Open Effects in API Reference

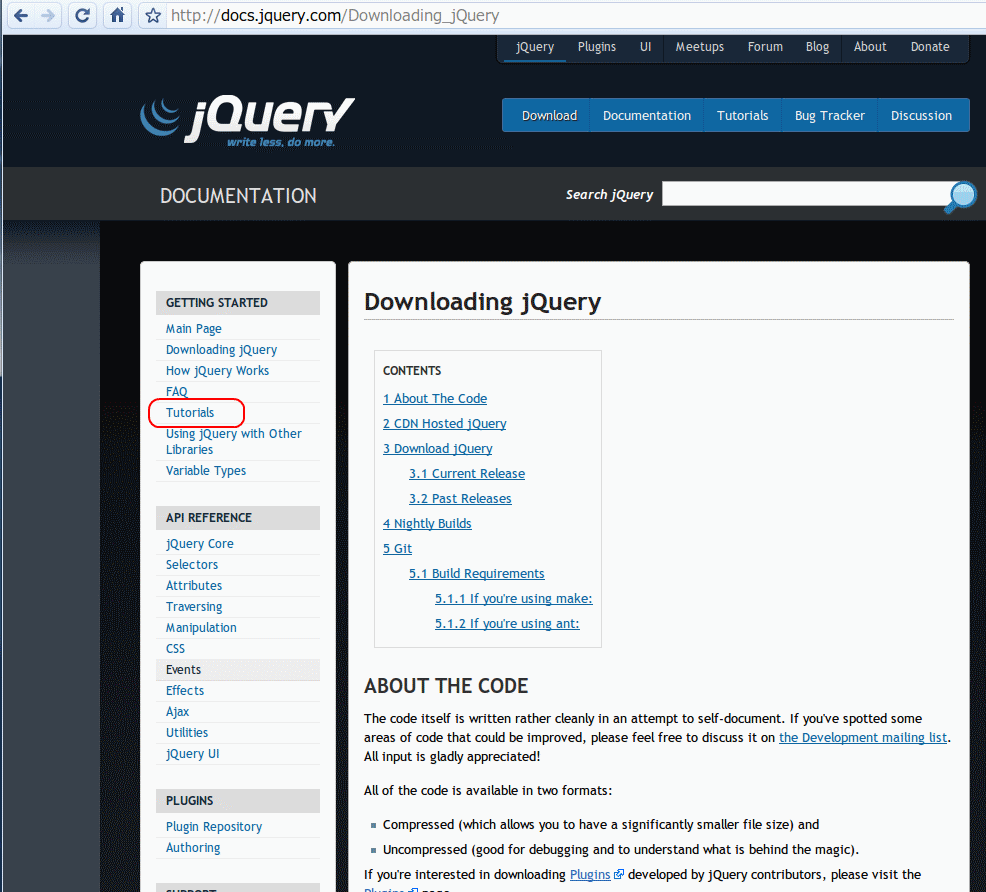[185, 691]
